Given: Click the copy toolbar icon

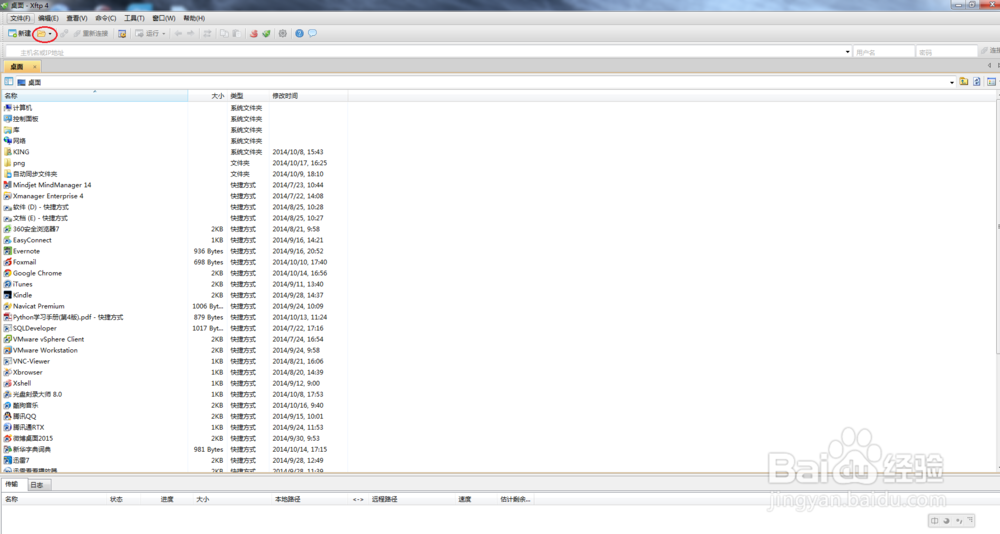Looking at the screenshot, I should [224, 33].
